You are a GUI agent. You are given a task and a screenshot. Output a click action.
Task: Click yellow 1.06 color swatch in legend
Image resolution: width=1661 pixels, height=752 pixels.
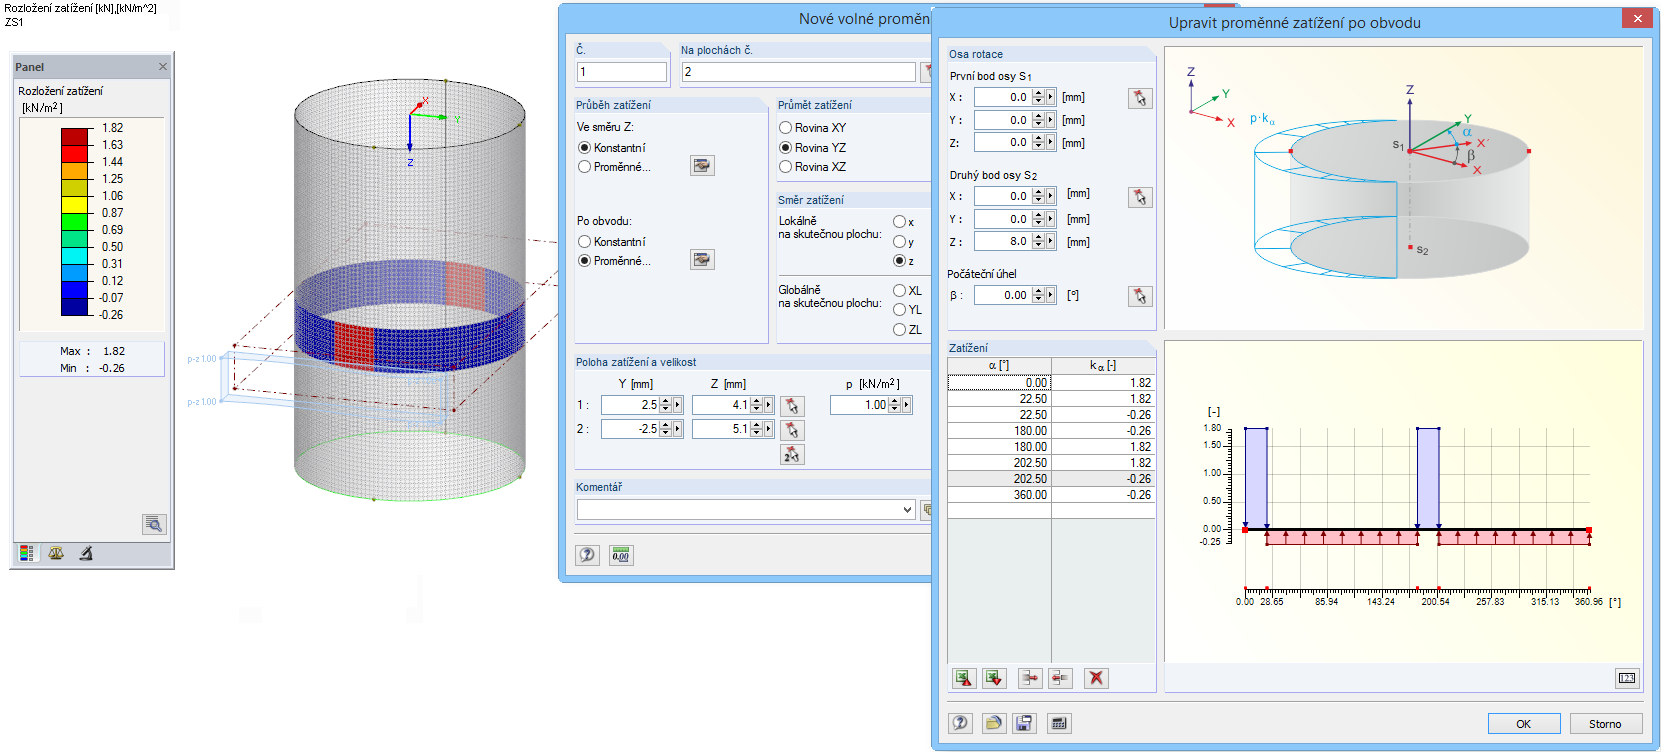coord(76,205)
